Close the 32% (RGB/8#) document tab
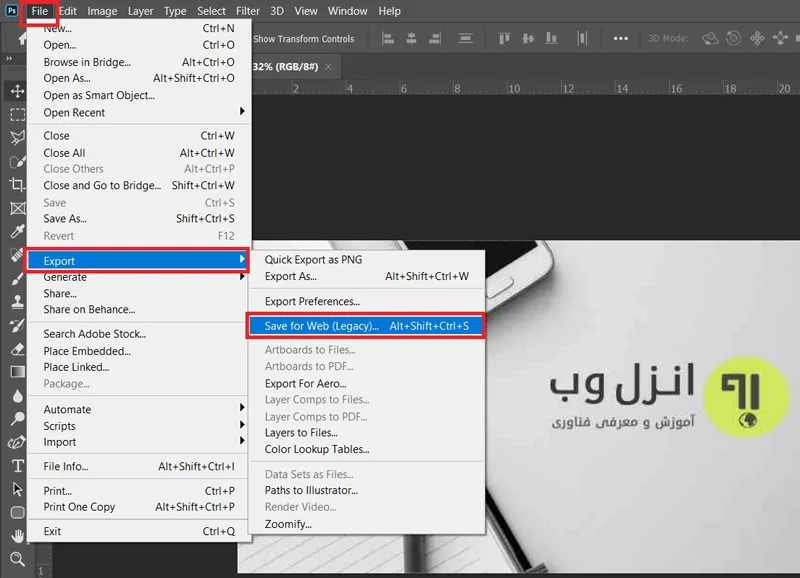 click(x=328, y=66)
